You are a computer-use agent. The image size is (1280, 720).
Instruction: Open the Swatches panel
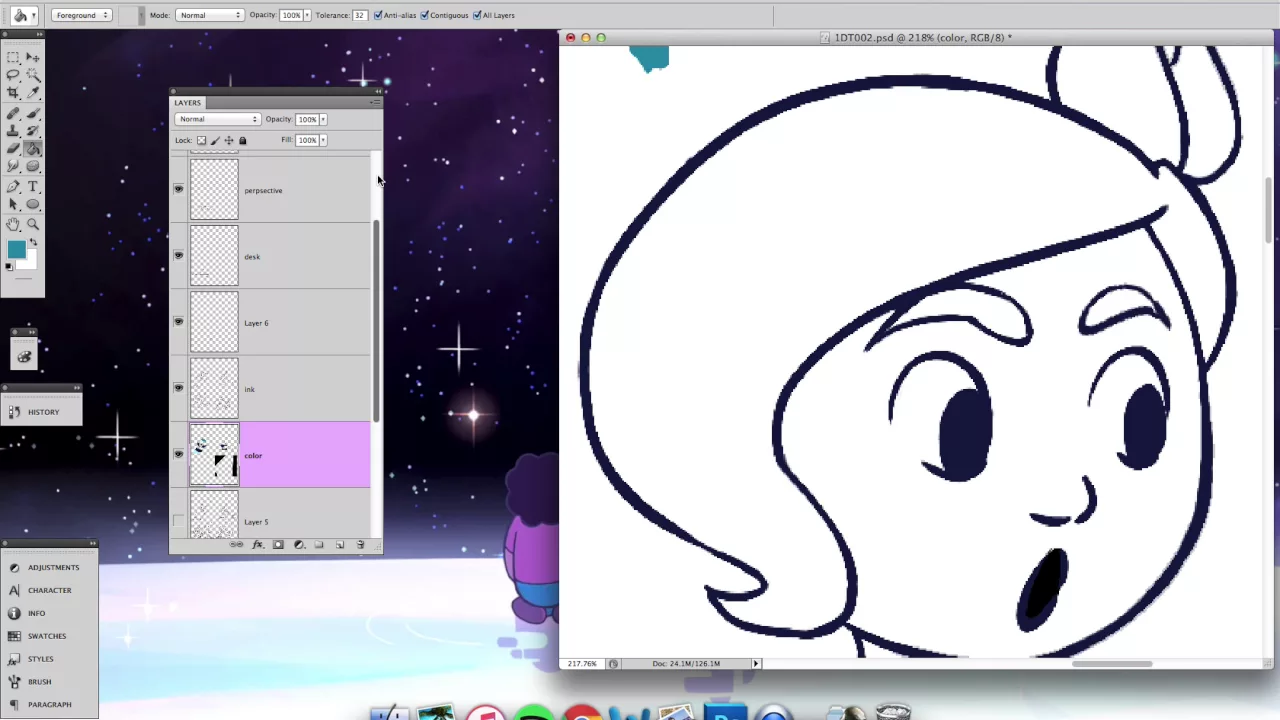pyautogui.click(x=49, y=636)
